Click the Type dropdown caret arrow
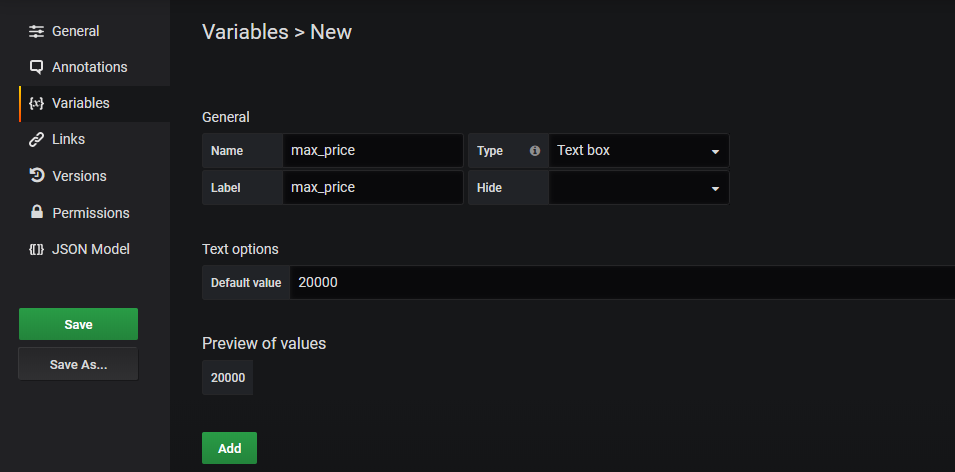 pos(715,152)
